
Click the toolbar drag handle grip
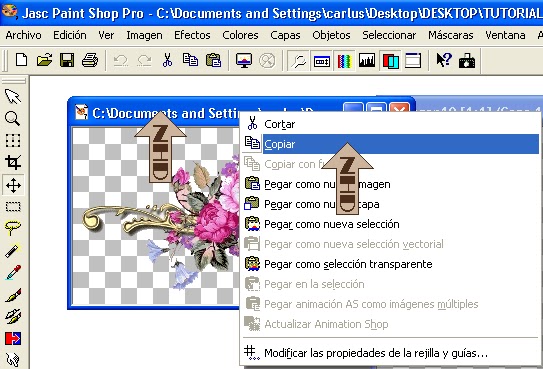click(x=5, y=61)
